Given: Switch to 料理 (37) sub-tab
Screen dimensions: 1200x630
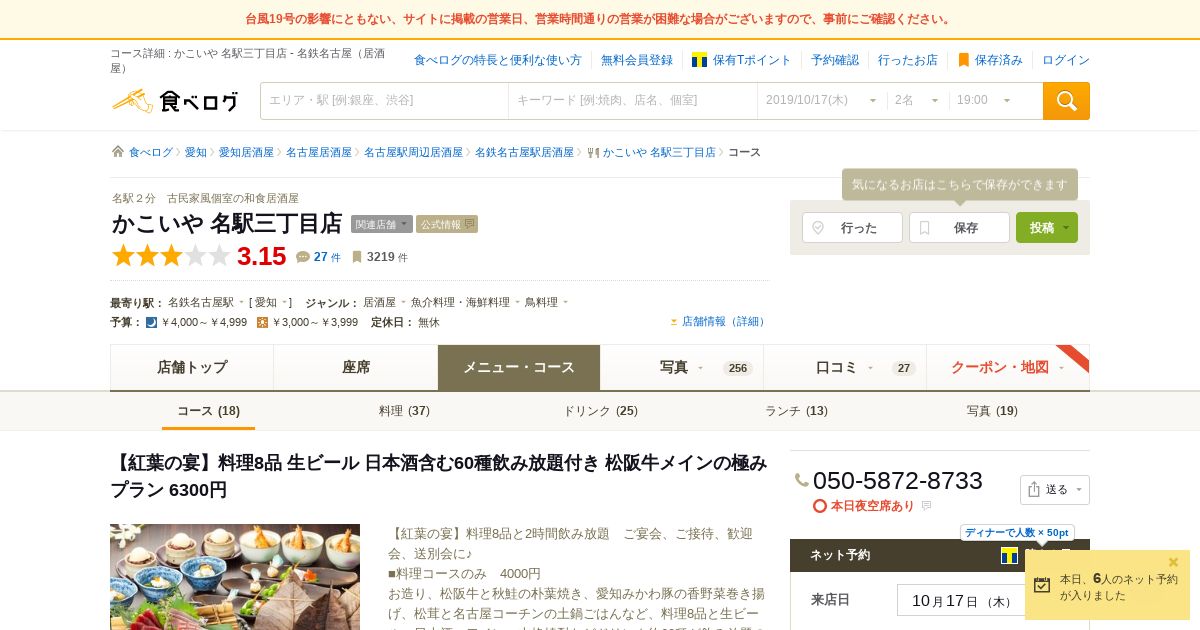Looking at the screenshot, I should [x=404, y=411].
